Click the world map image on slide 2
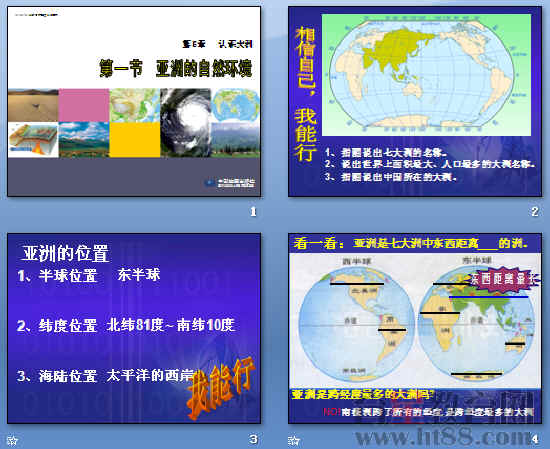This screenshot has height=449, width=550. click(x=426, y=75)
